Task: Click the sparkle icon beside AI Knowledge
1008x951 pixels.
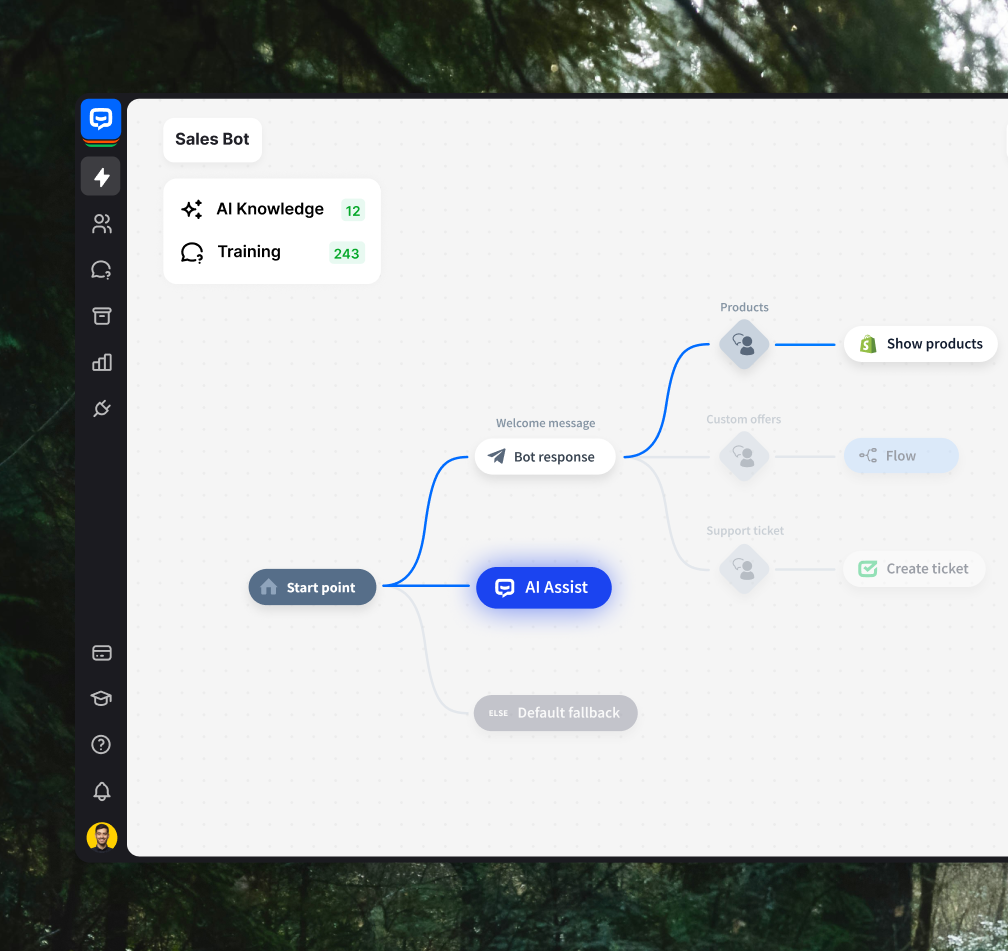Action: [x=192, y=210]
